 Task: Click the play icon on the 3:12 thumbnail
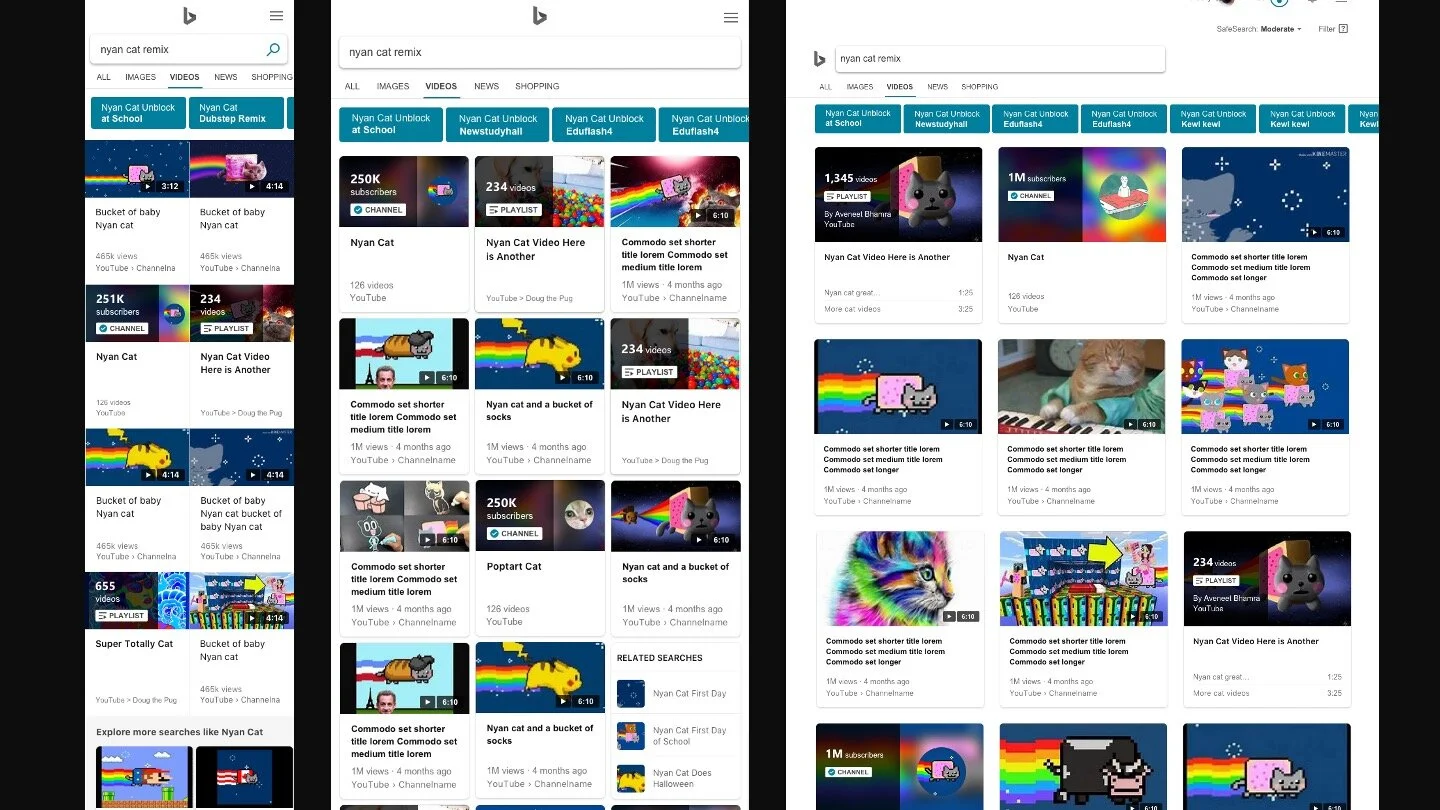[148, 186]
